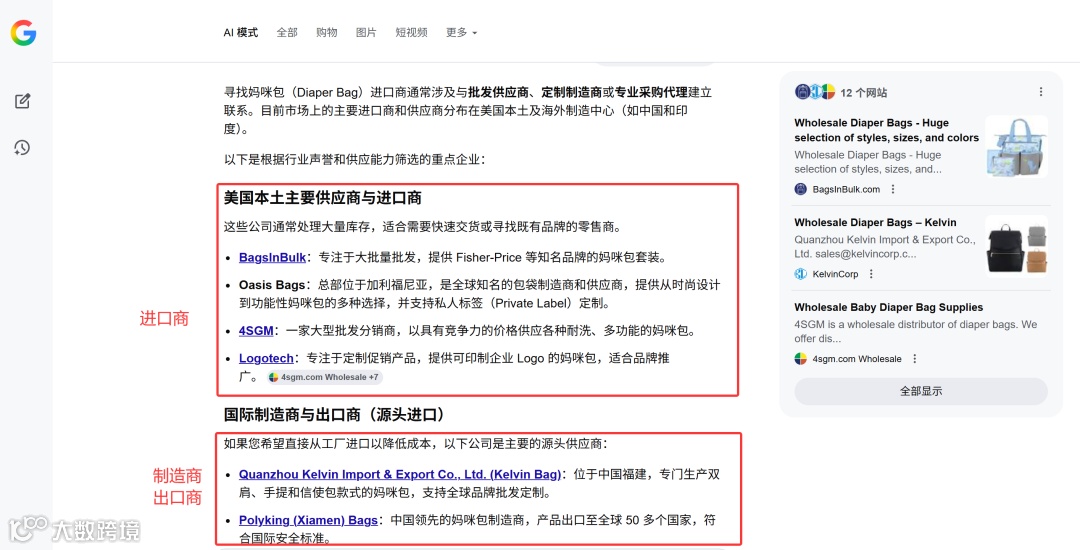Image resolution: width=1080 pixels, height=550 pixels.
Task: Open search history clock icon
Action: coord(23,147)
